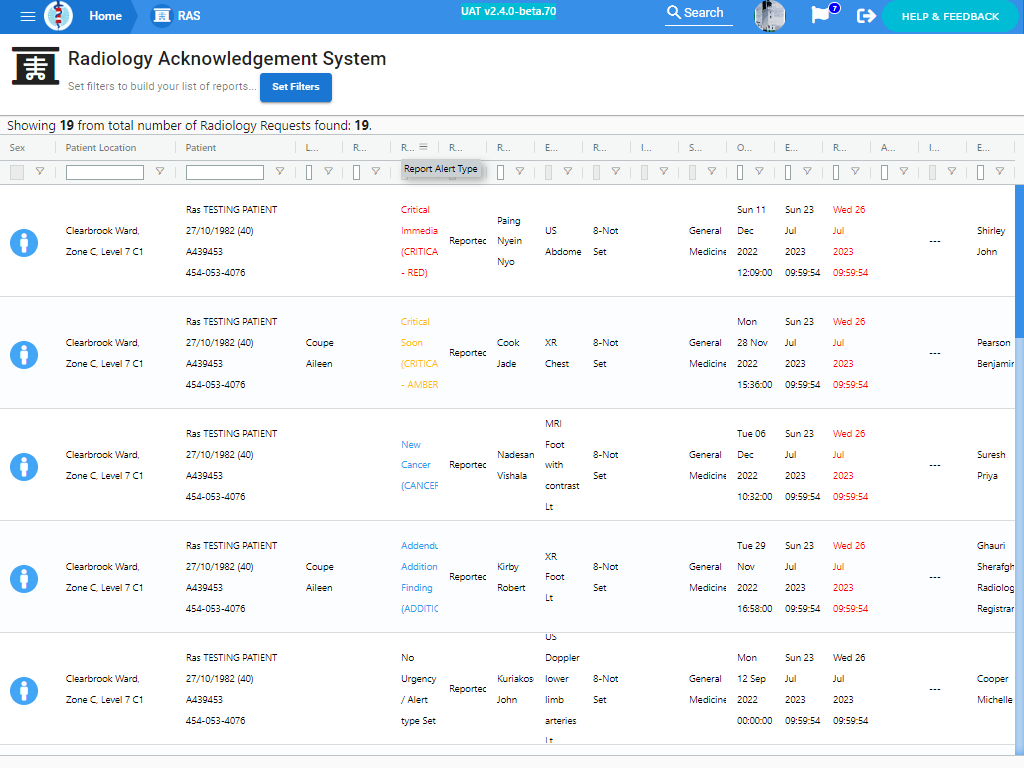1024x768 pixels.
Task: Click the patient icon in the US Doppler row
Action: tap(24, 691)
